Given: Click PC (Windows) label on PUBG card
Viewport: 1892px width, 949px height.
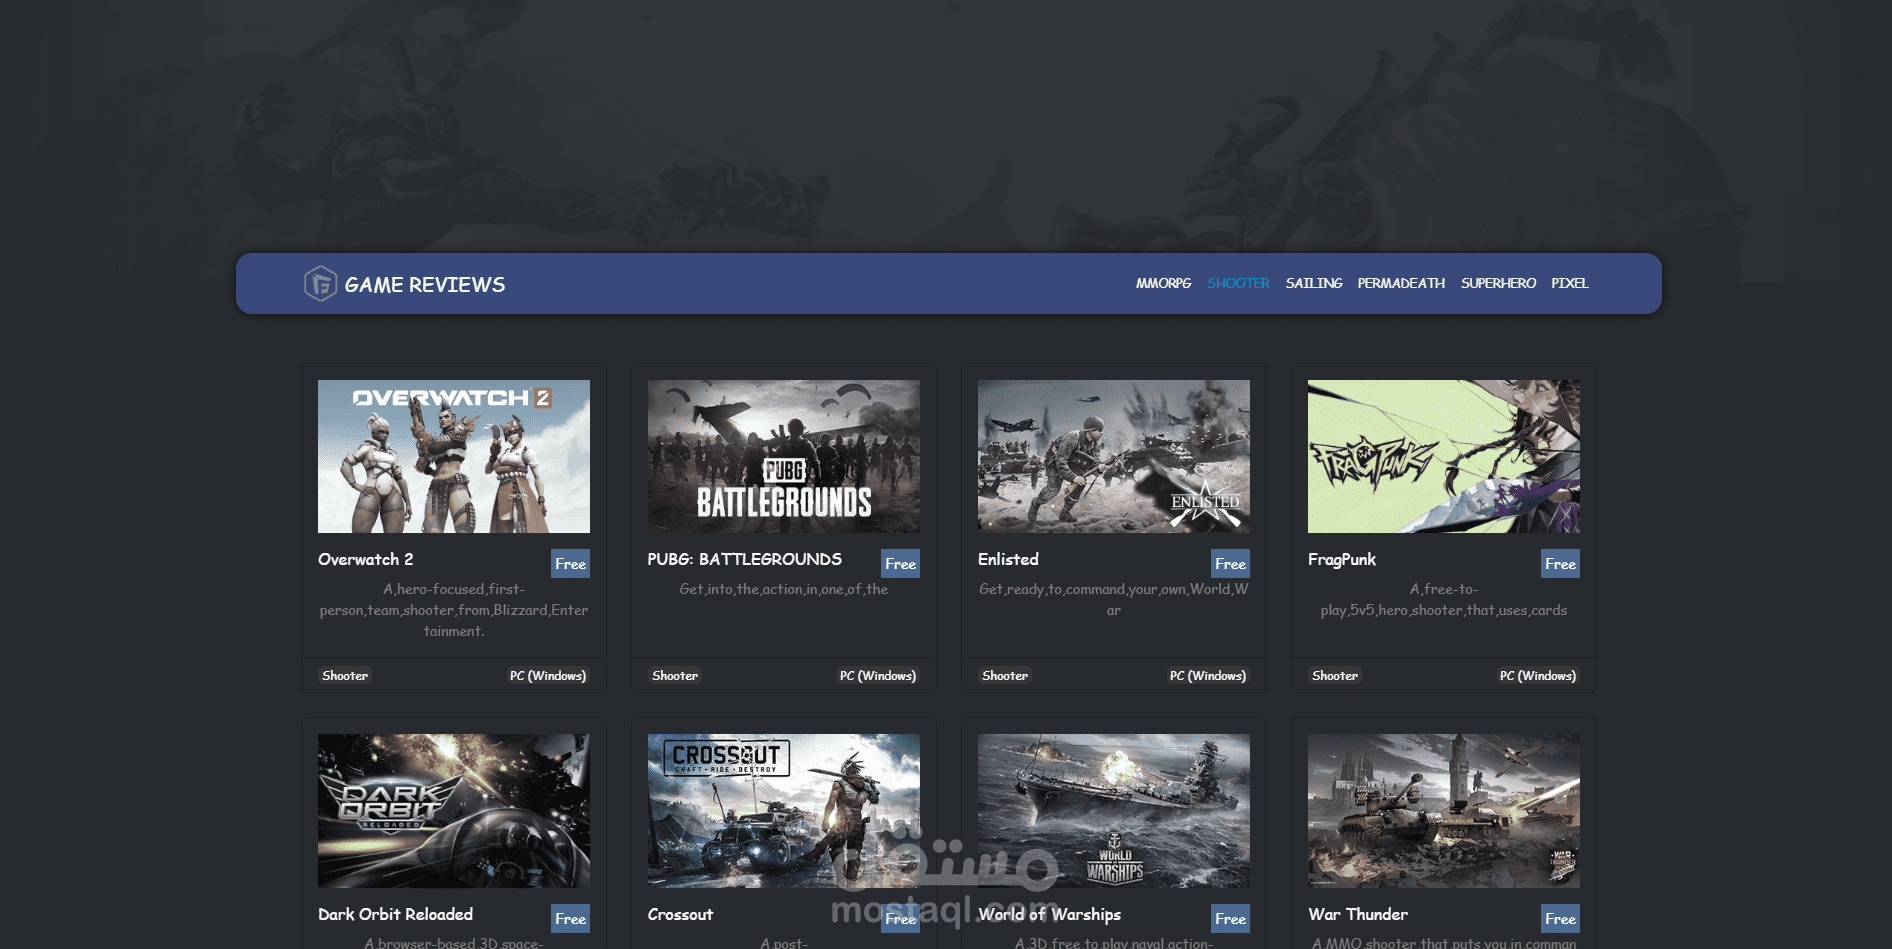Looking at the screenshot, I should [x=878, y=676].
